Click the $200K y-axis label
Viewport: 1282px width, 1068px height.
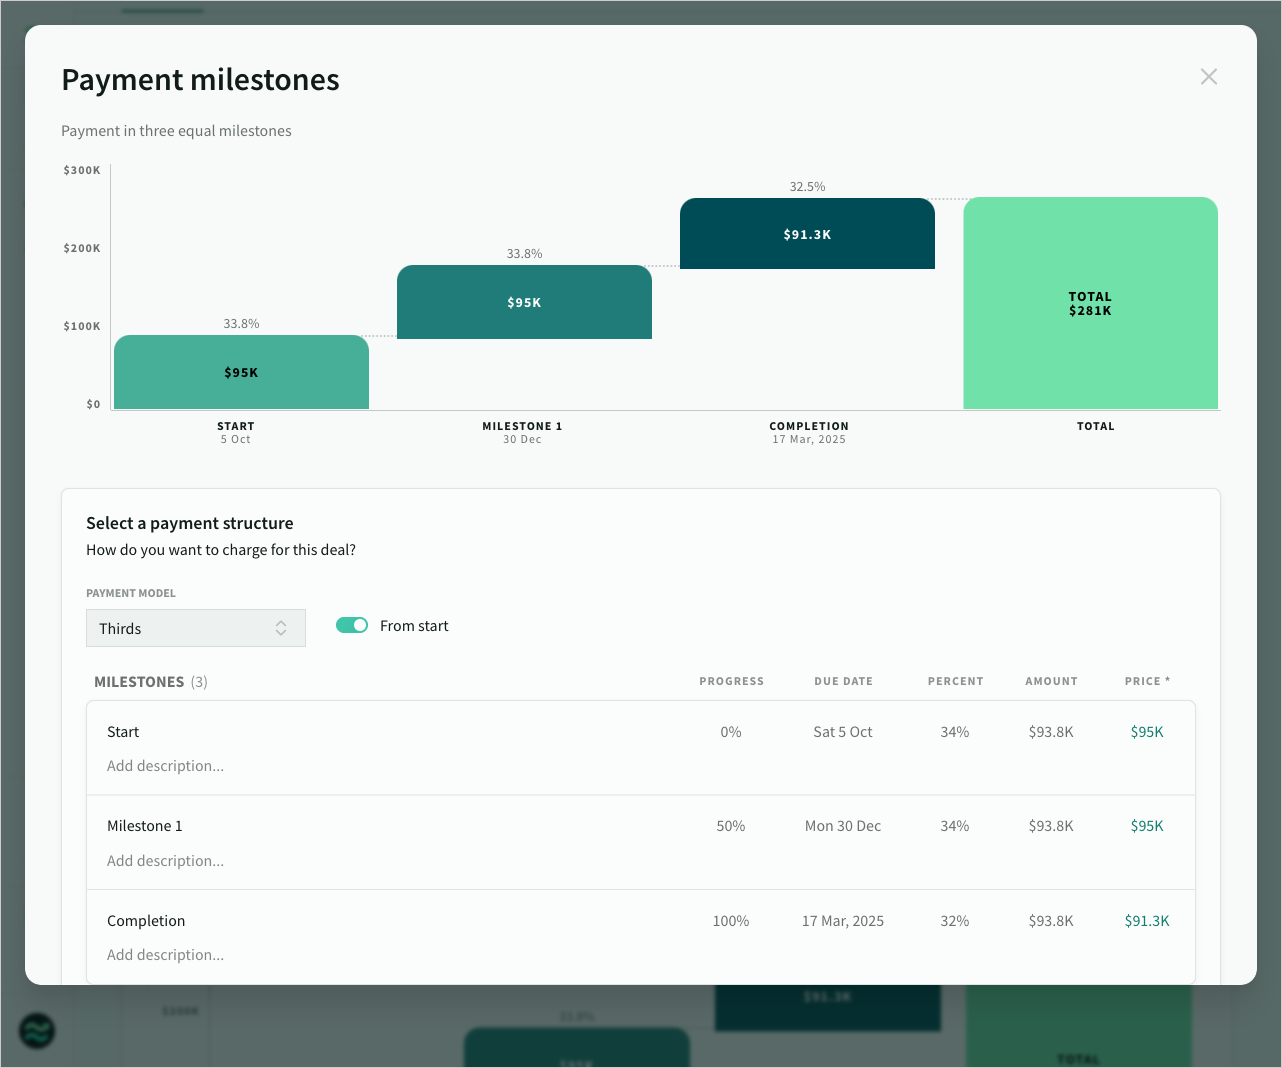(82, 248)
